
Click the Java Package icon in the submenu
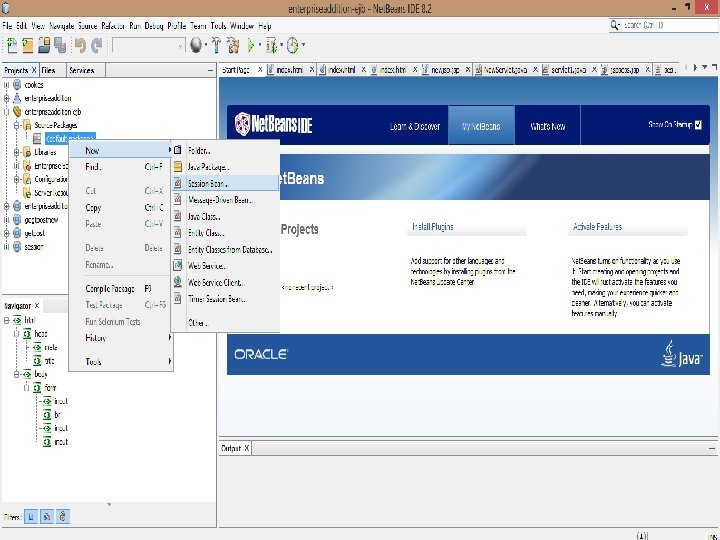tap(178, 167)
